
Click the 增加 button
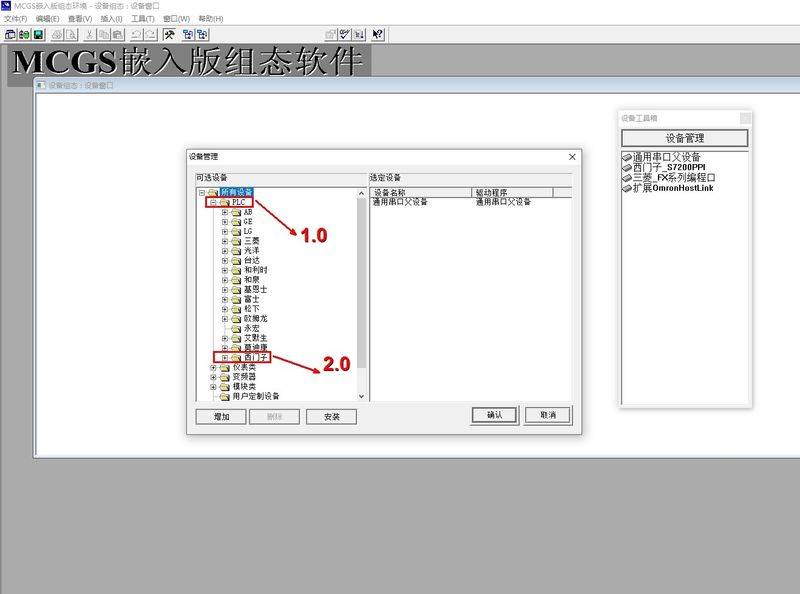click(221, 416)
